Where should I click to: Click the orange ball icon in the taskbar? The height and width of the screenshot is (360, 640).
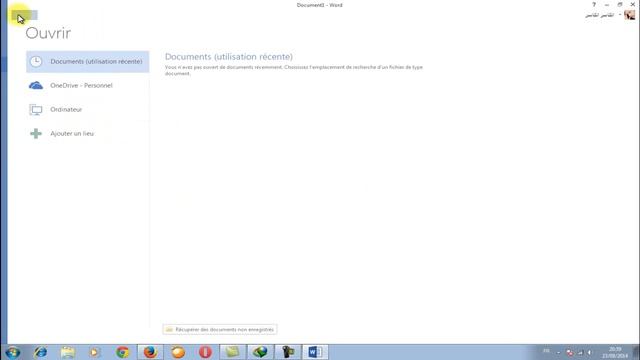point(178,352)
